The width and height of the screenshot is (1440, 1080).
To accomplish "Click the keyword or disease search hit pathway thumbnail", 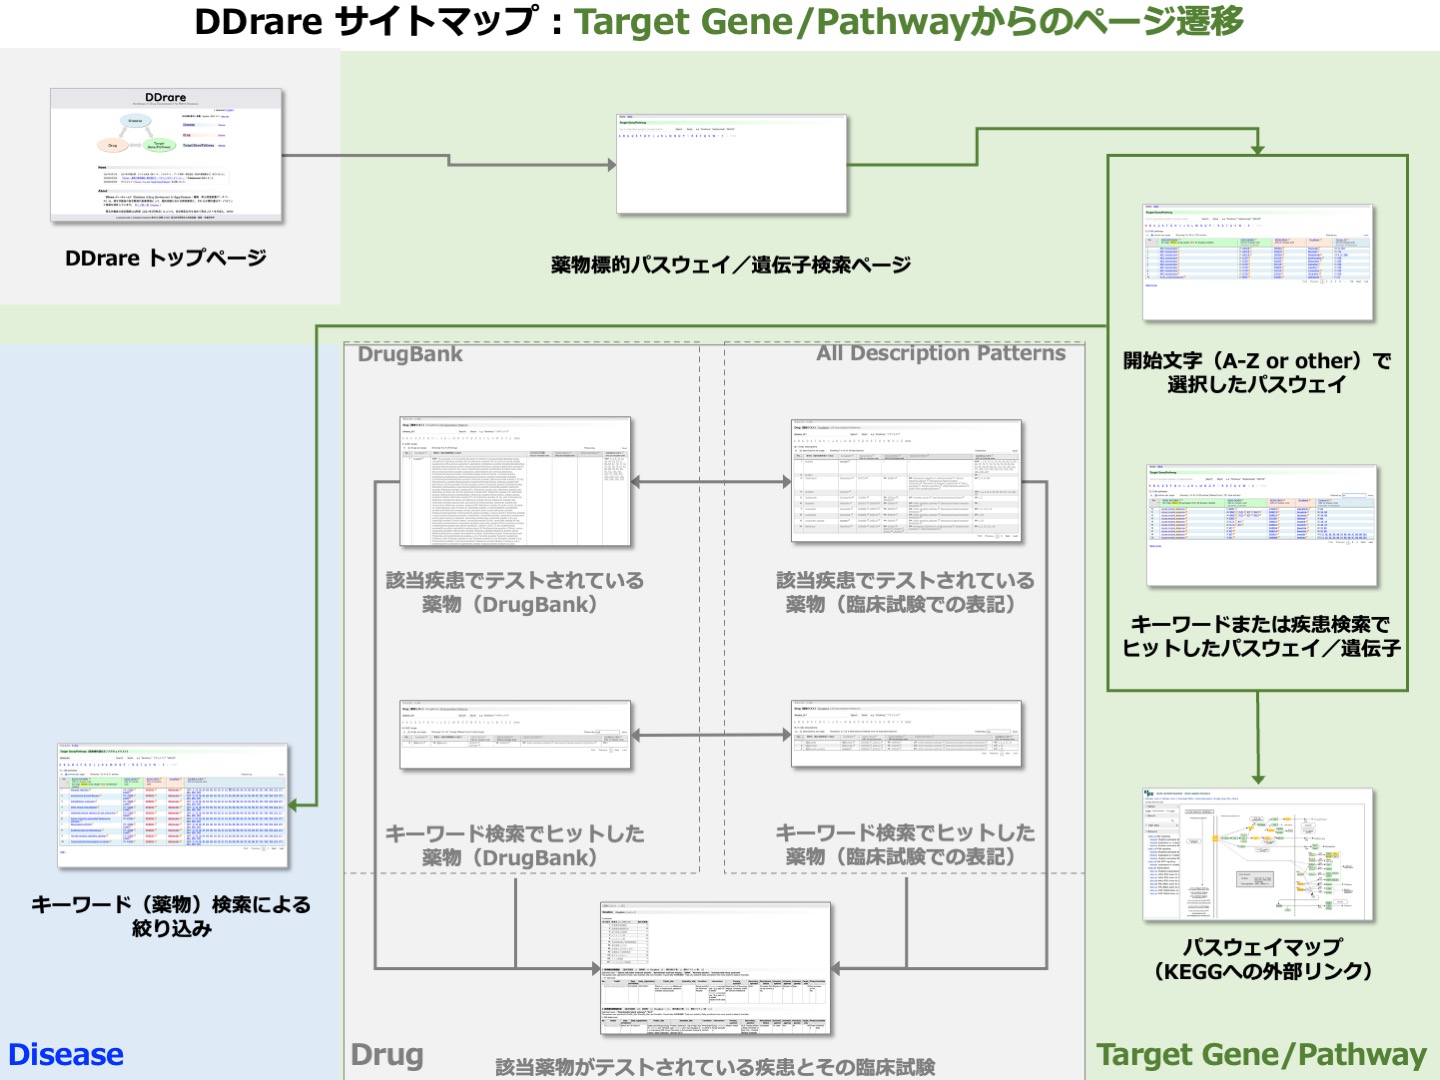I will [1261, 525].
